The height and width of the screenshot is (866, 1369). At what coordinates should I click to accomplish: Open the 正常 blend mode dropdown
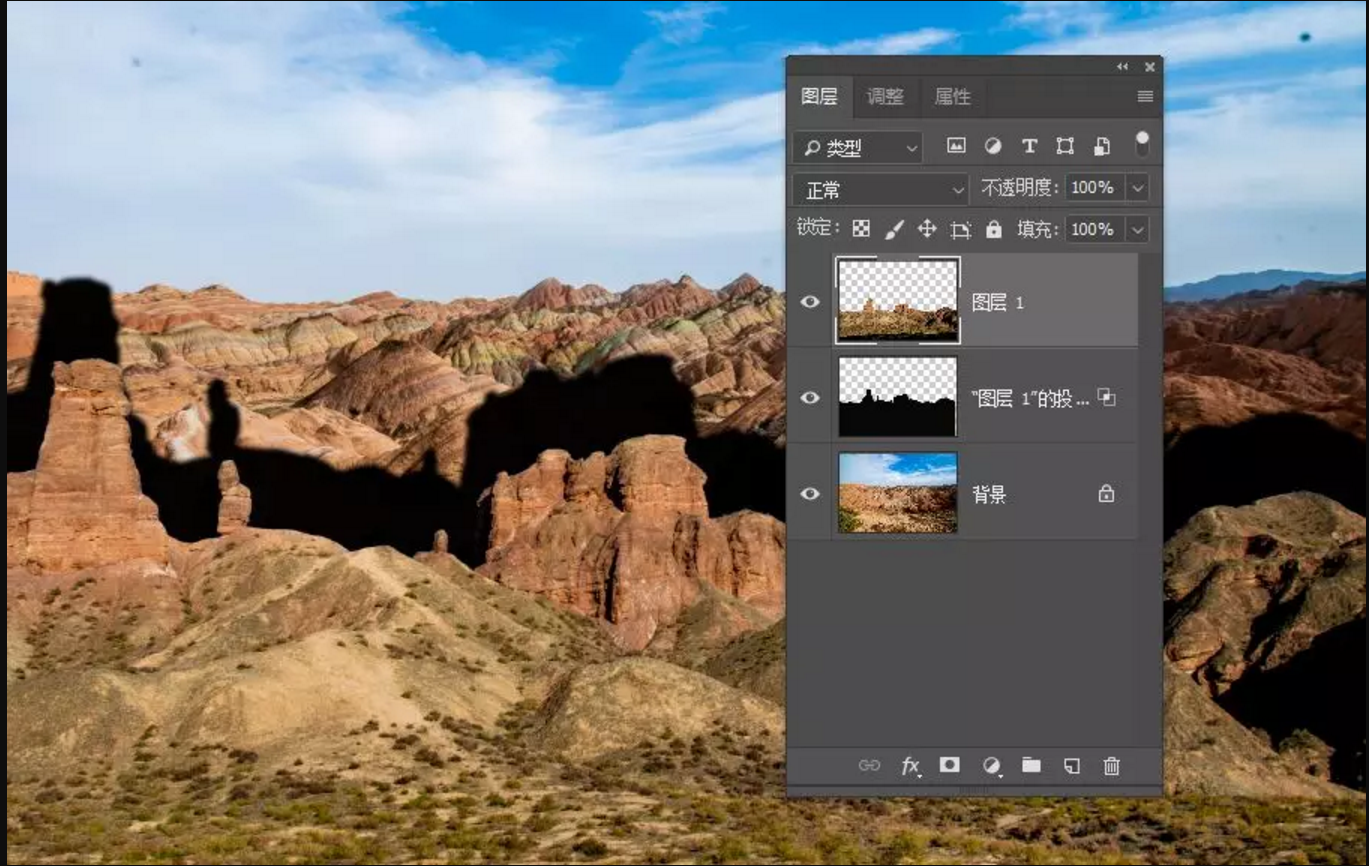click(881, 189)
